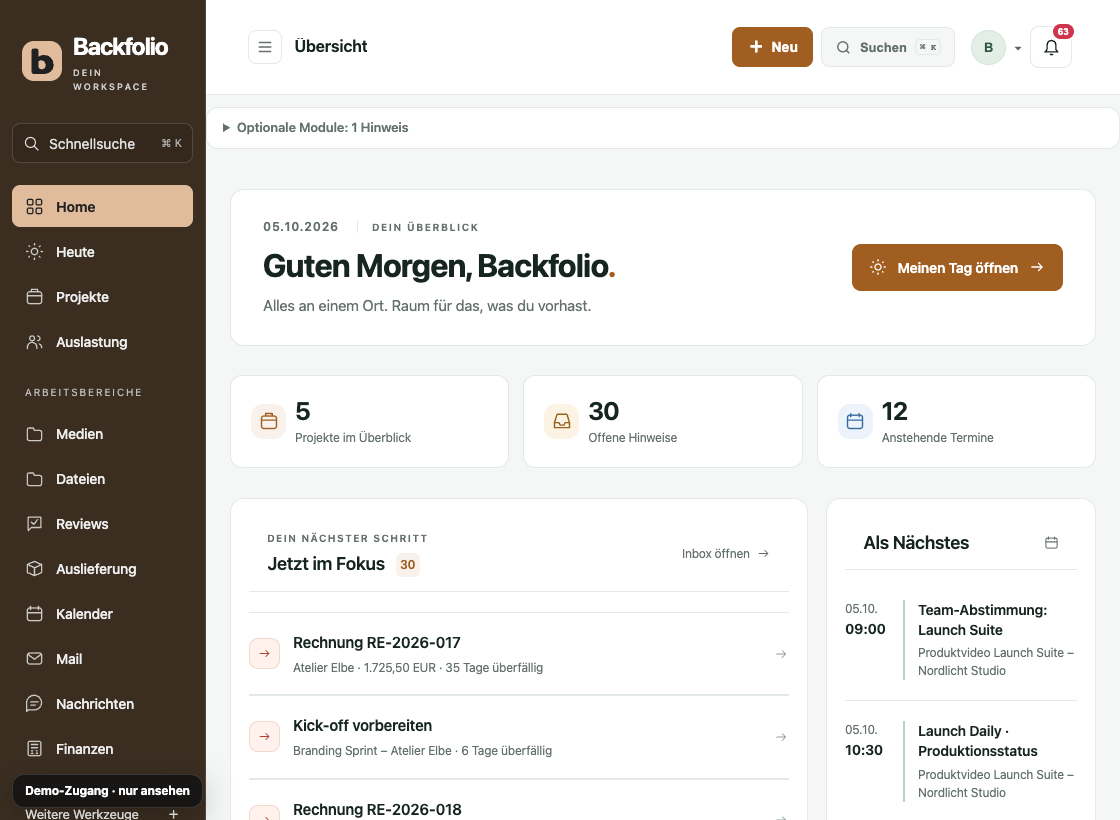Click the Home grid icon

click(34, 206)
